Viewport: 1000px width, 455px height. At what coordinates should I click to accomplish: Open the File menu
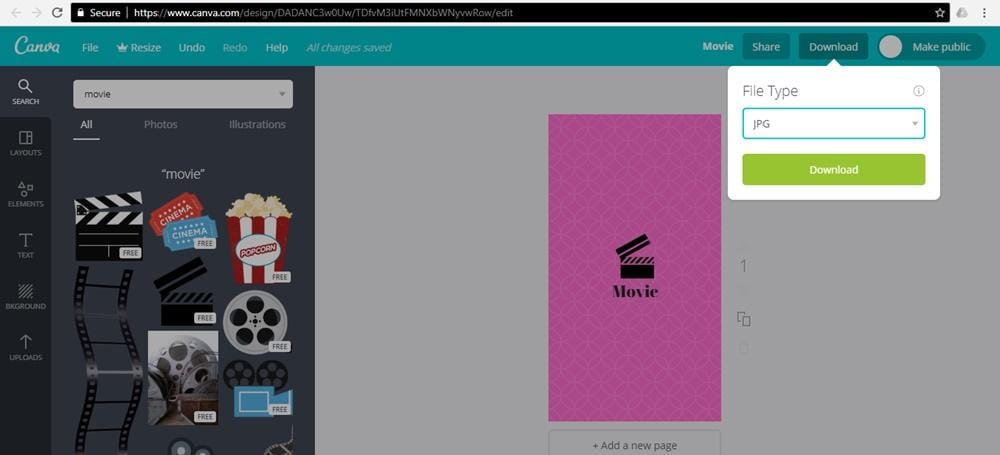(90, 47)
